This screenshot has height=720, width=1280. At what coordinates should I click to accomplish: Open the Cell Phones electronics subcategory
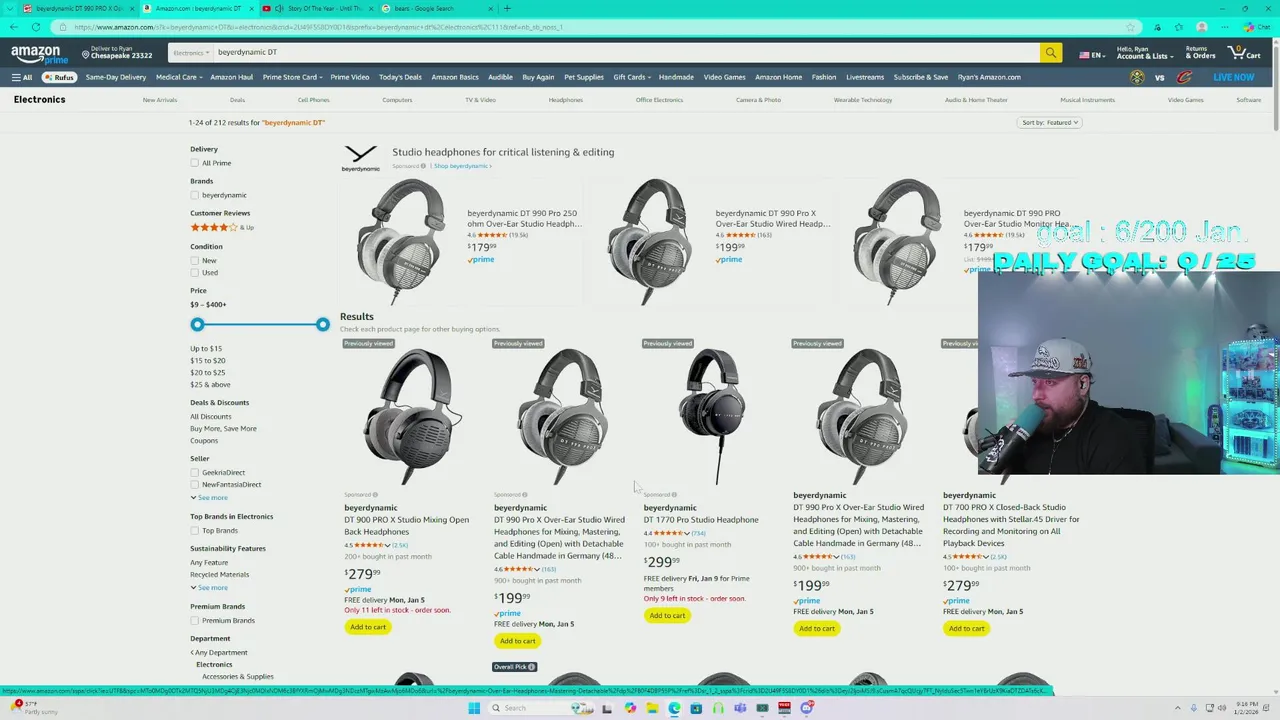(x=313, y=100)
